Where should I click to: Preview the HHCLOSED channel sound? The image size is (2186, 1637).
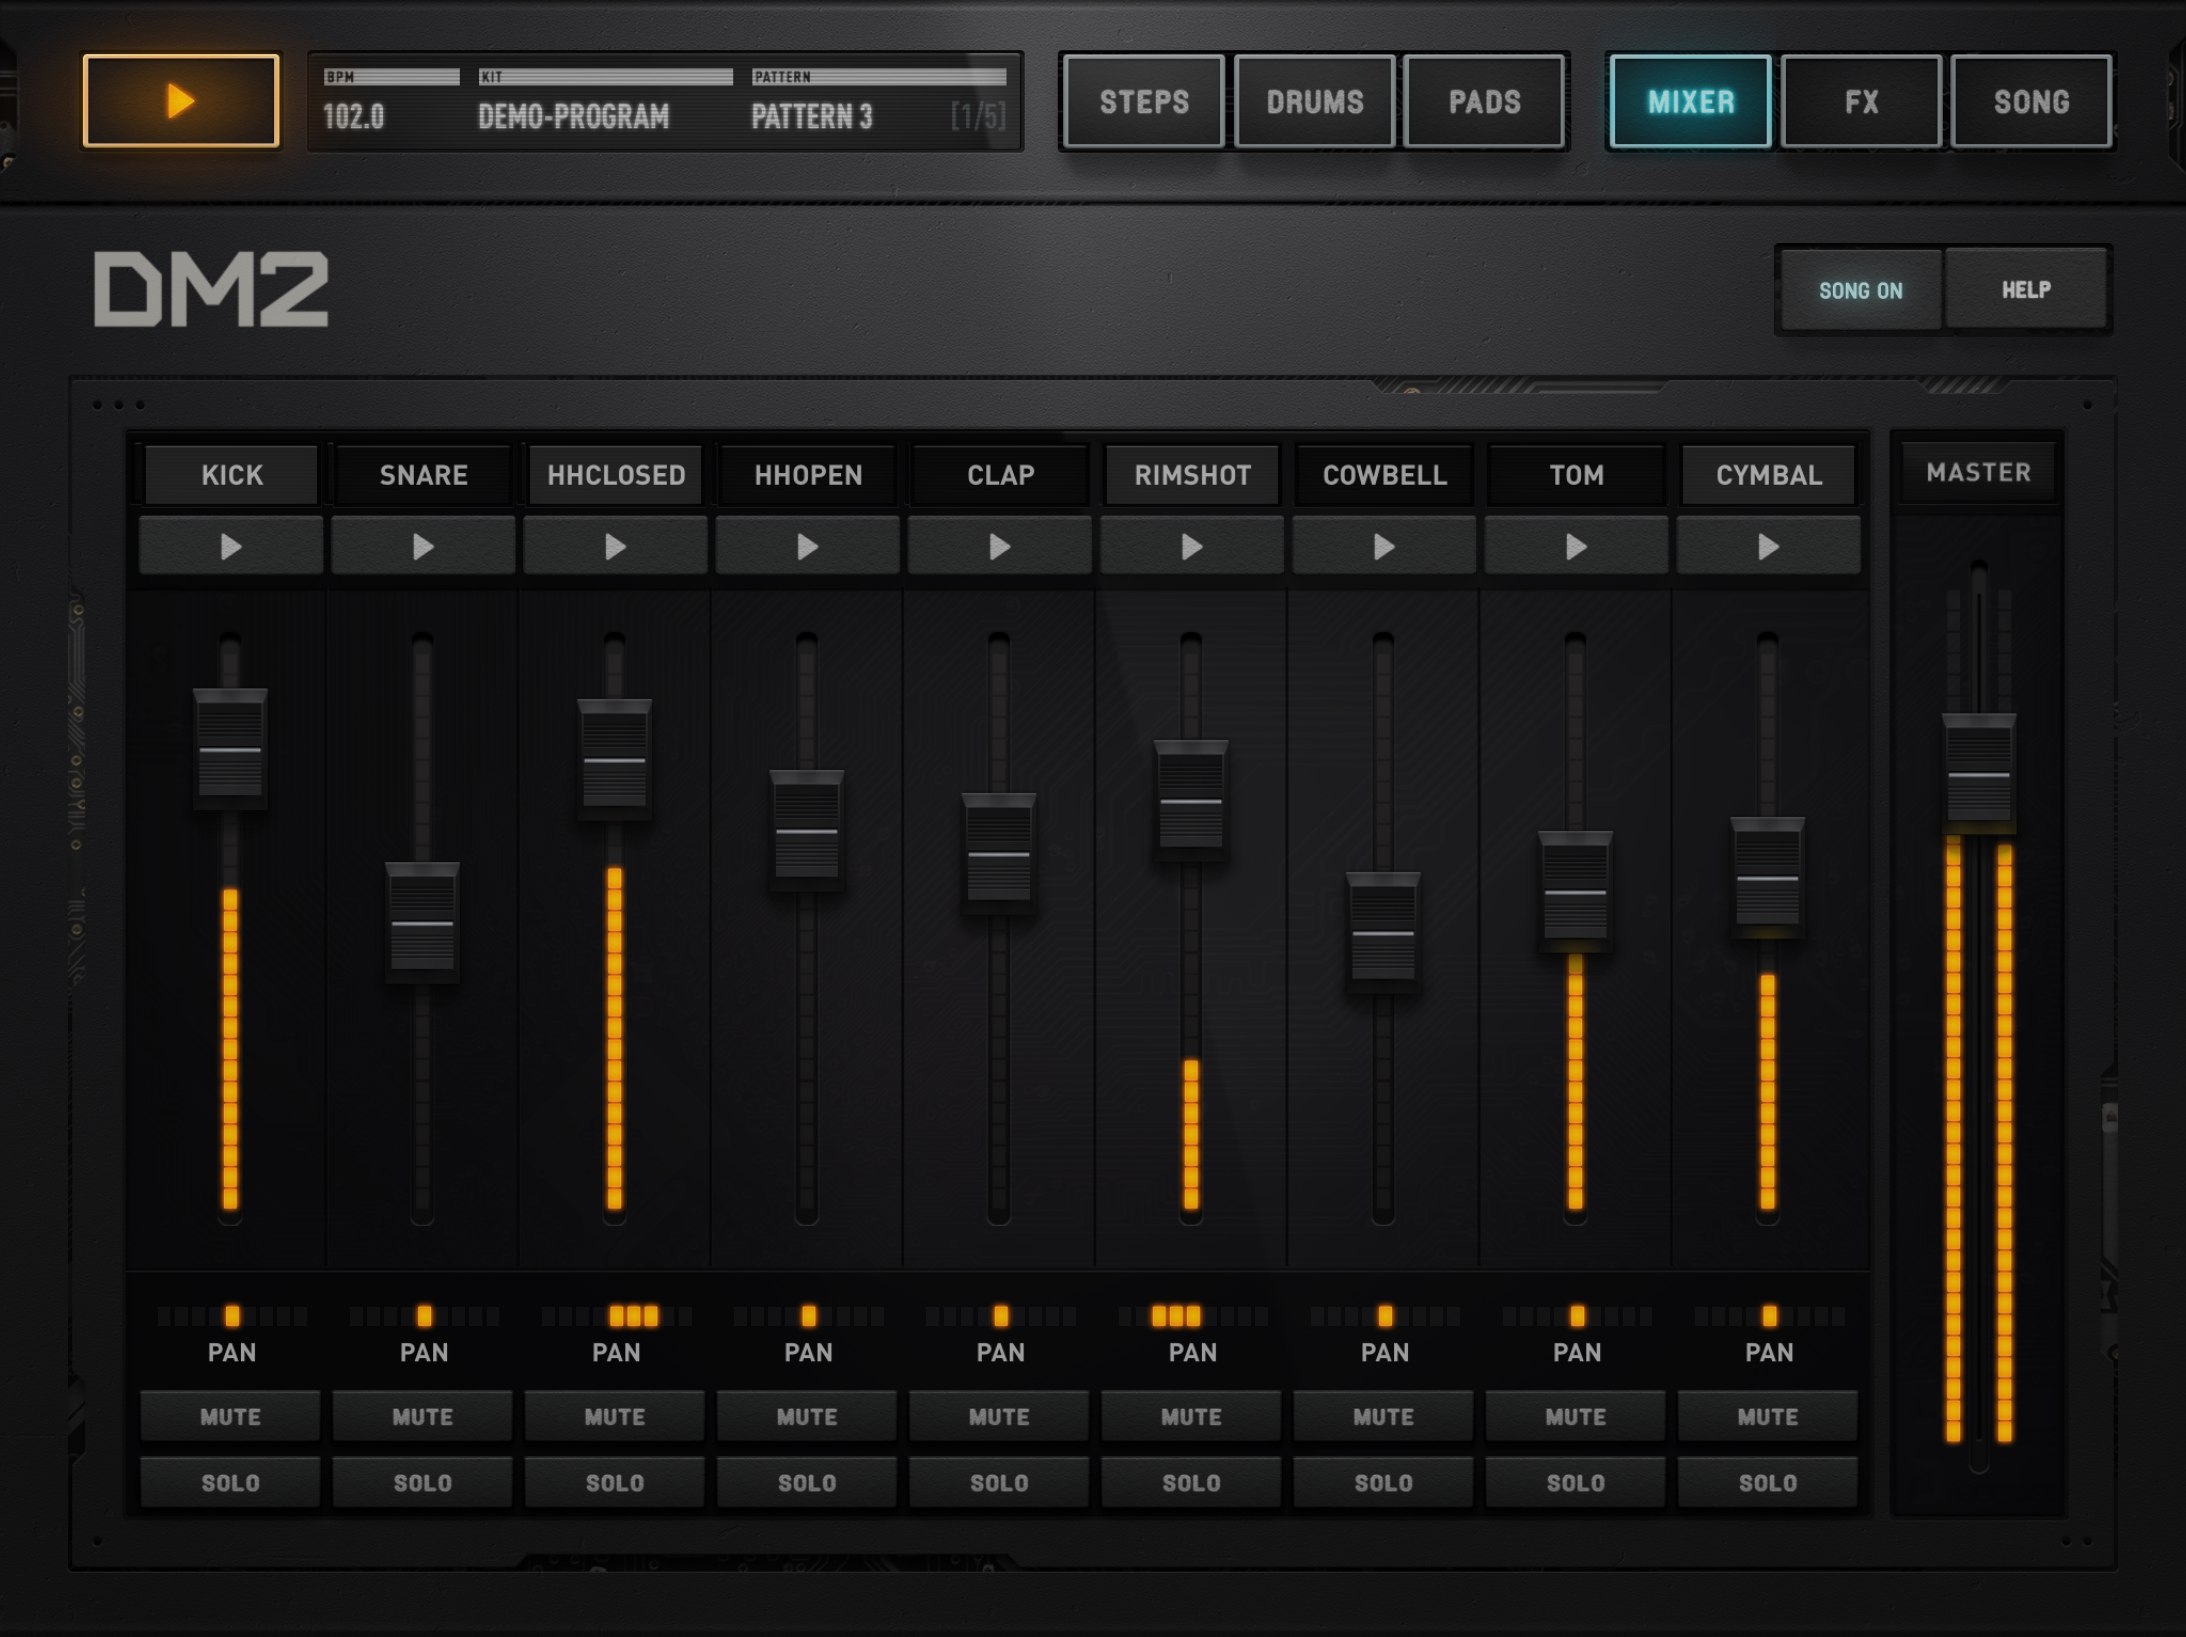615,546
